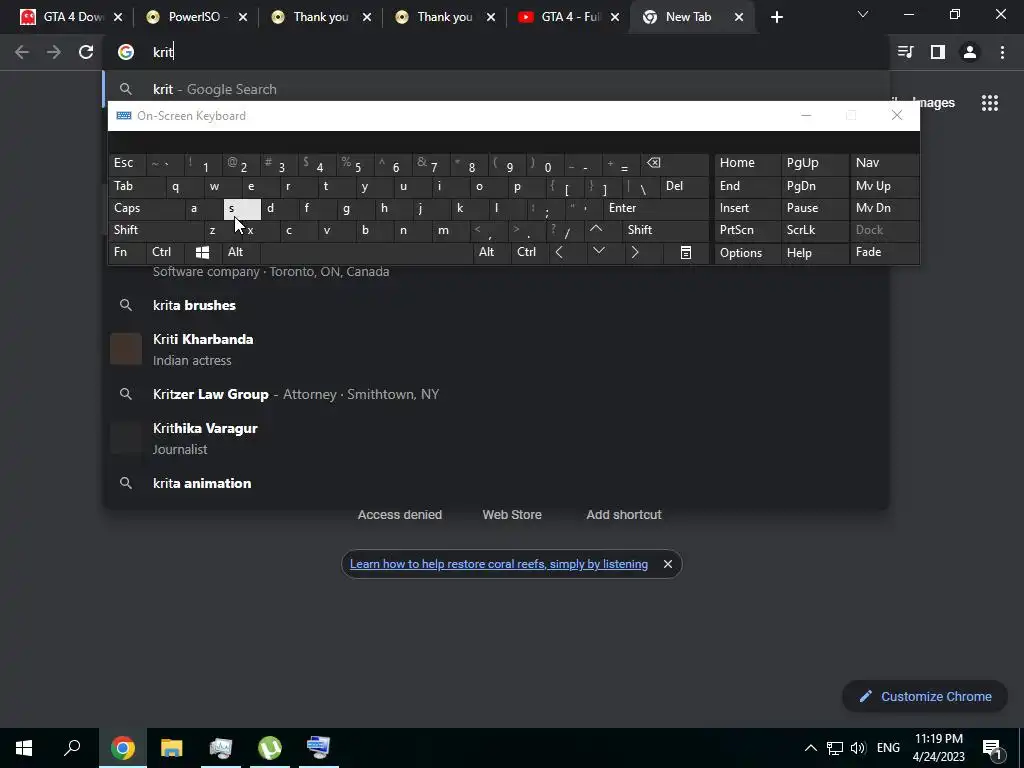Close the YouTube GTA 4 tab

[615, 18]
